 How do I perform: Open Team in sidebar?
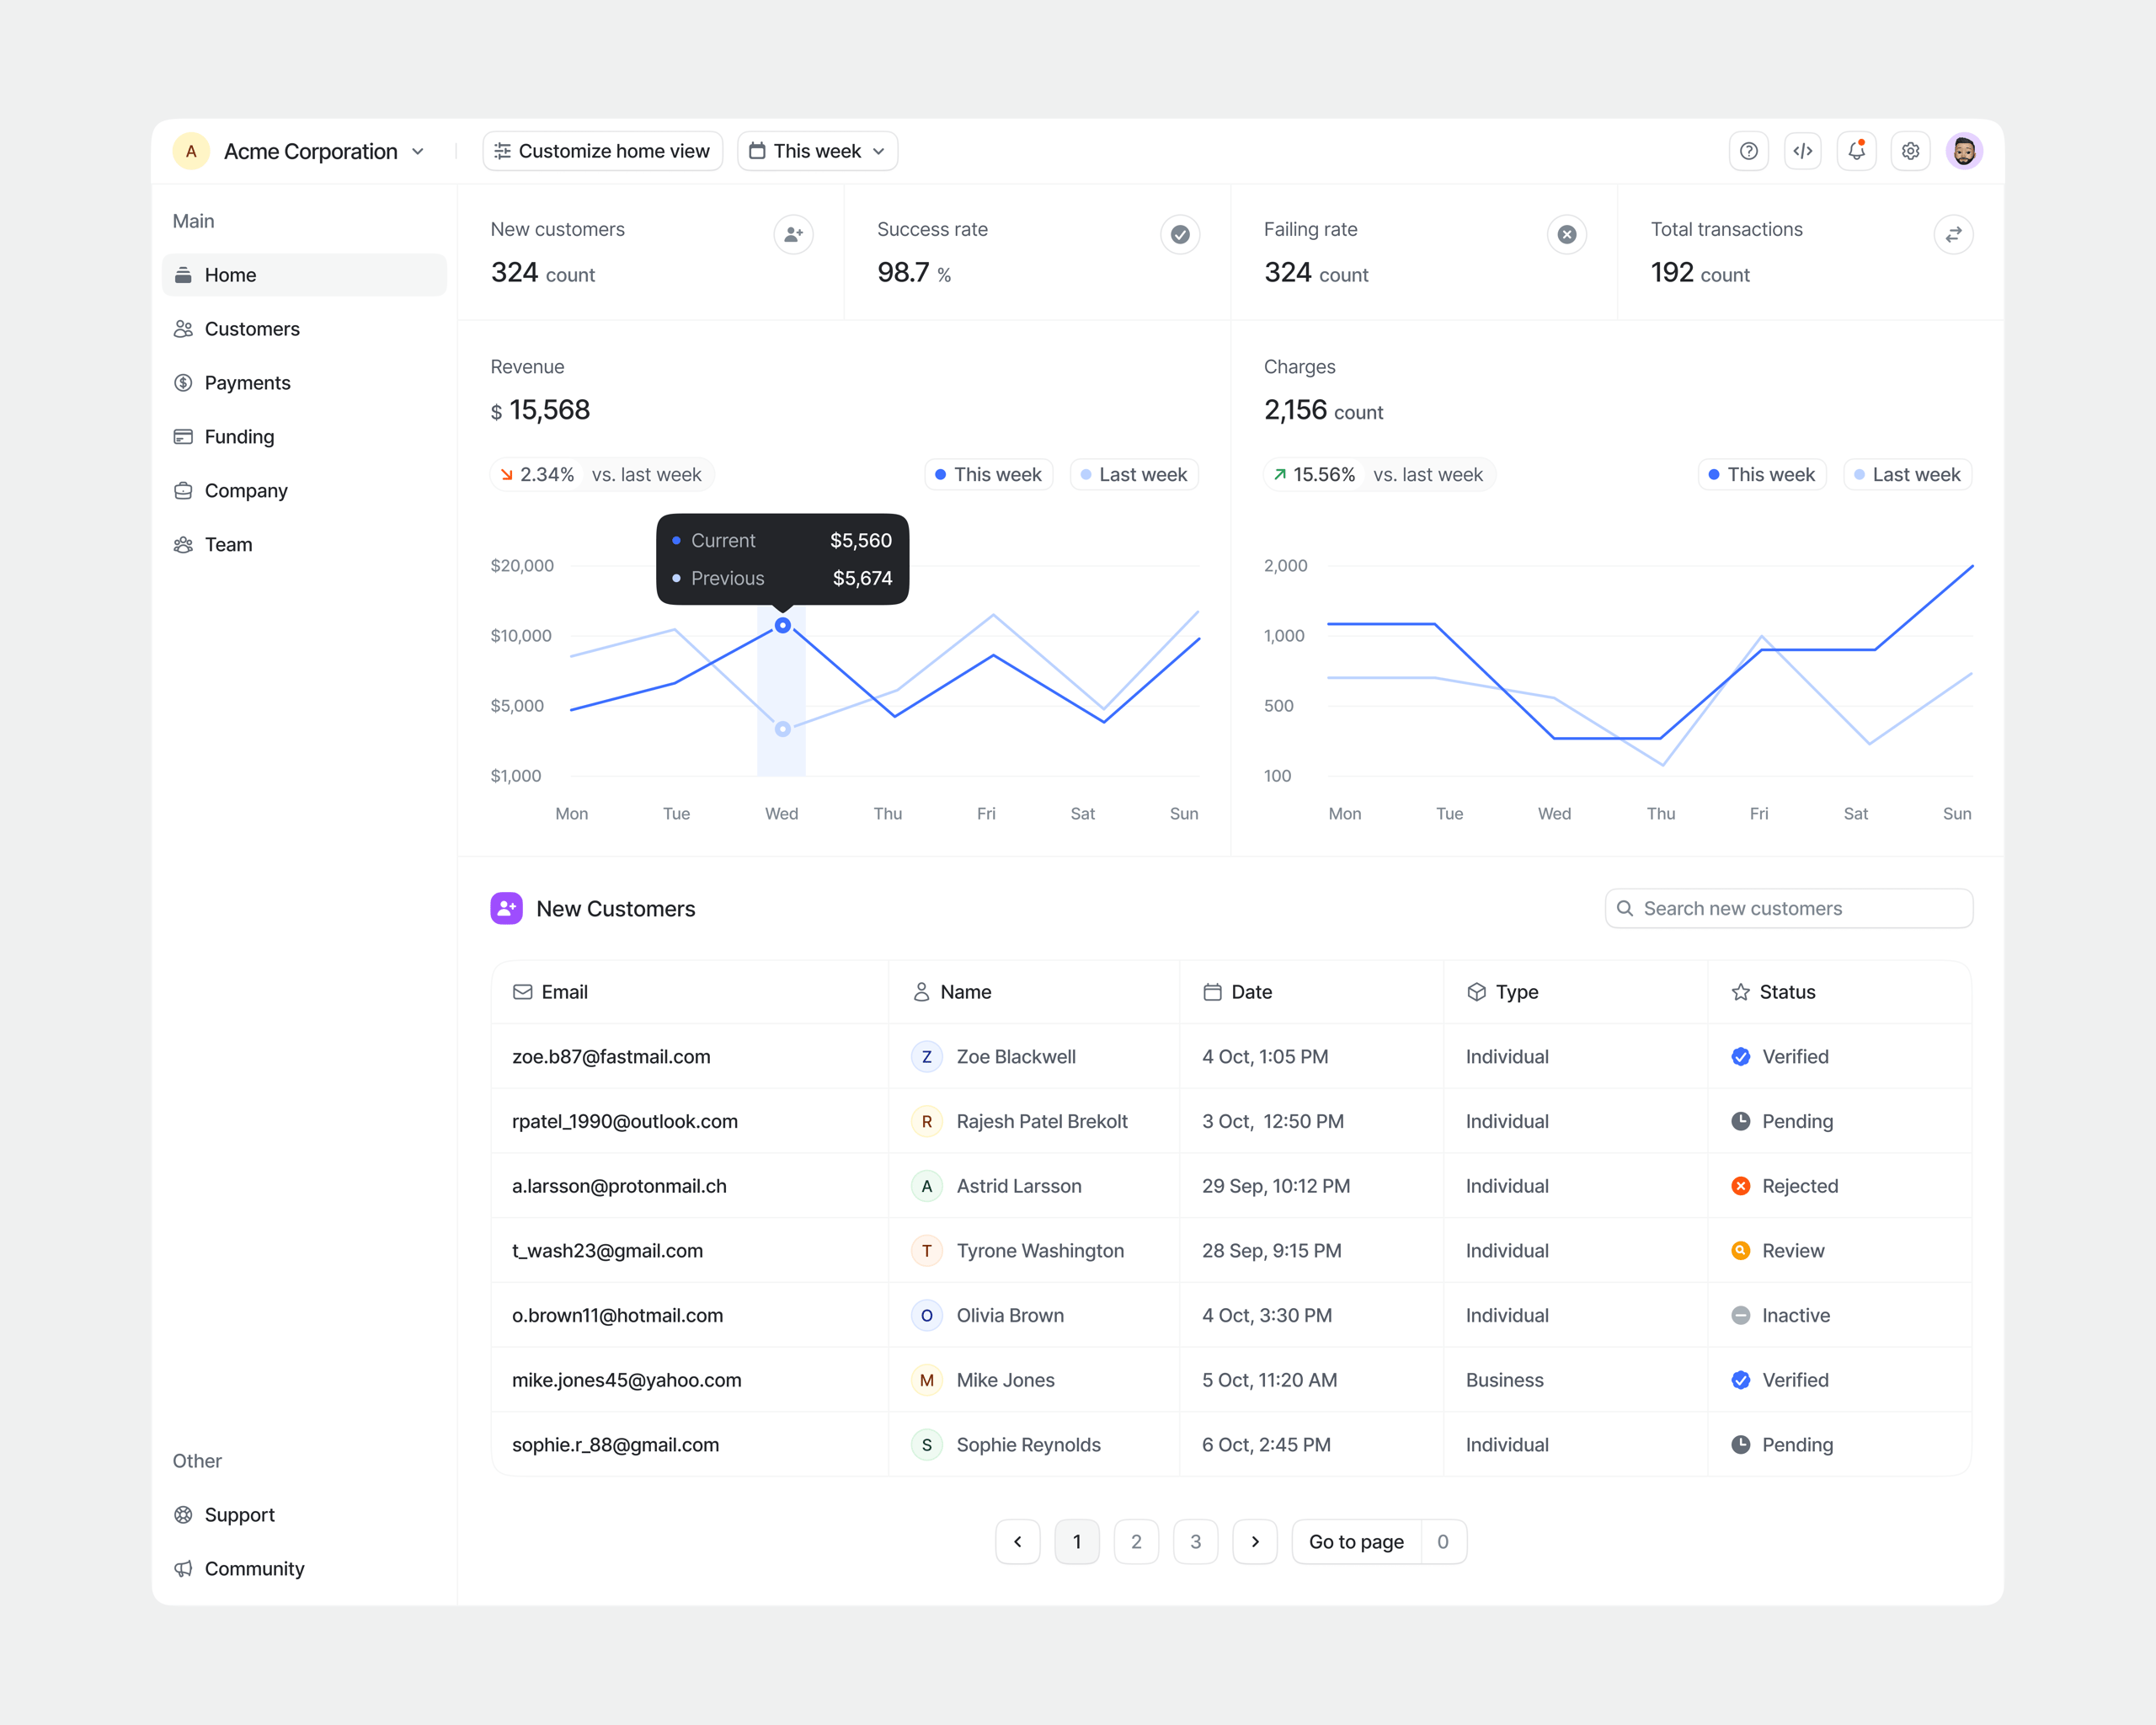tap(304, 544)
